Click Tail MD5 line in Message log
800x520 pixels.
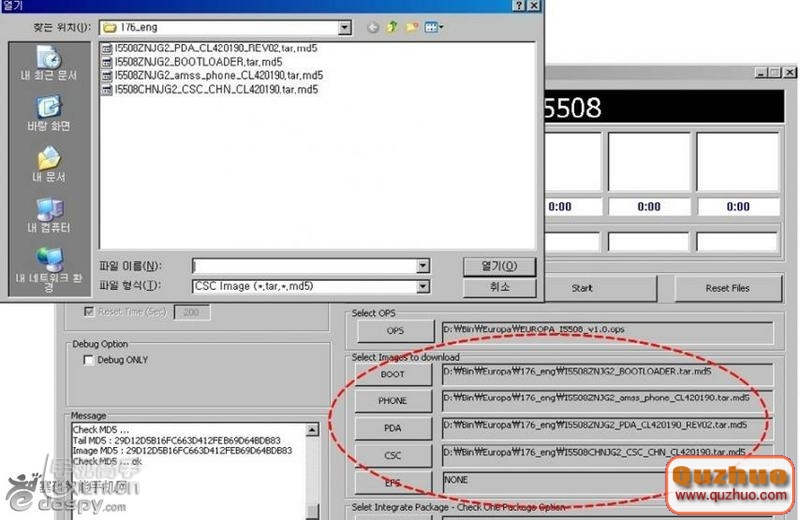(177, 440)
